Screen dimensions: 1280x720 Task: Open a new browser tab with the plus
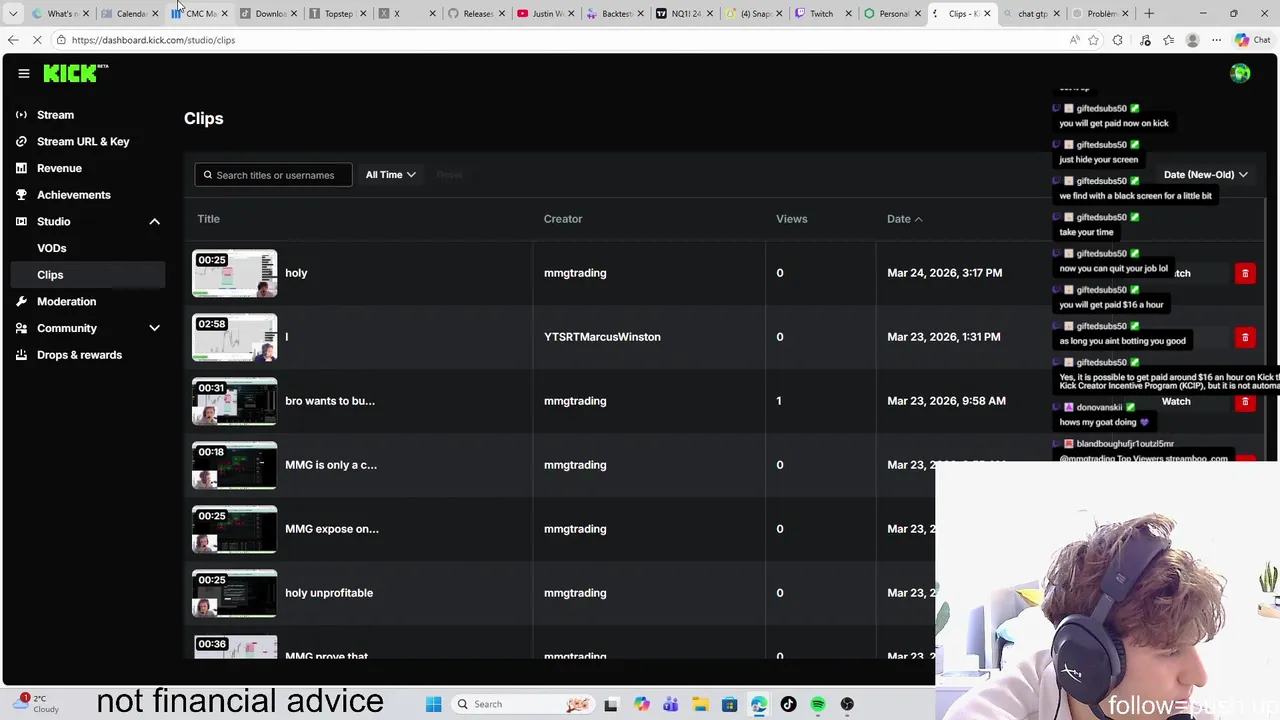[1149, 13]
